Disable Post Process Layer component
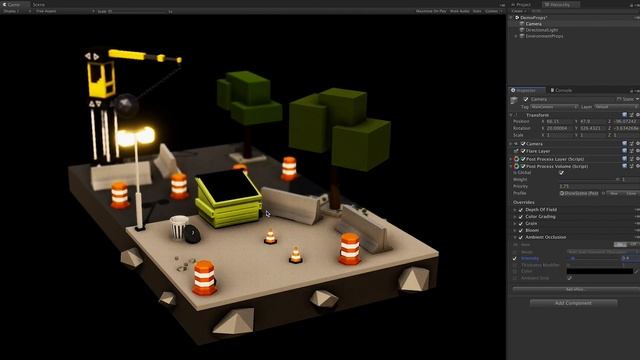 (x=523, y=159)
